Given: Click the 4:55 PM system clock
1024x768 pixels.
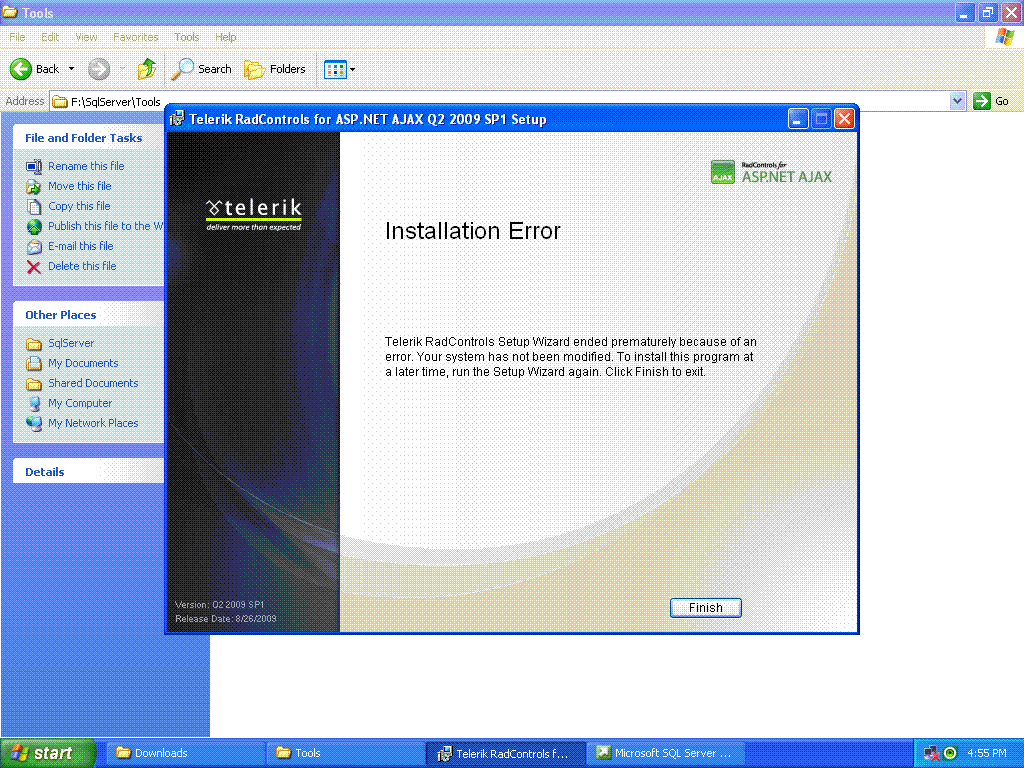Looking at the screenshot, I should pyautogui.click(x=987, y=753).
